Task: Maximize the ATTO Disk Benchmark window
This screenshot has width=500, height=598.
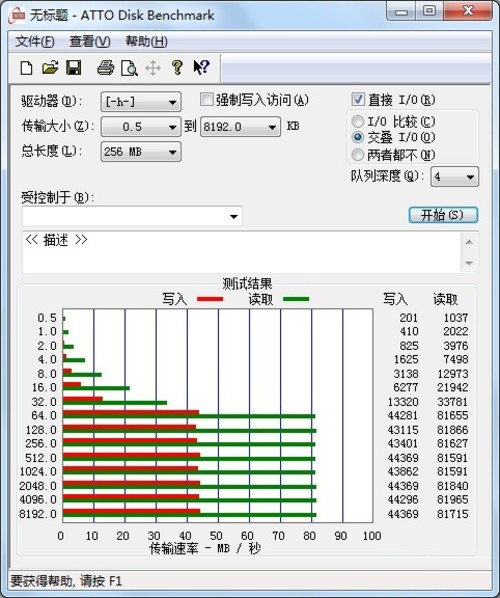Action: (429, 11)
